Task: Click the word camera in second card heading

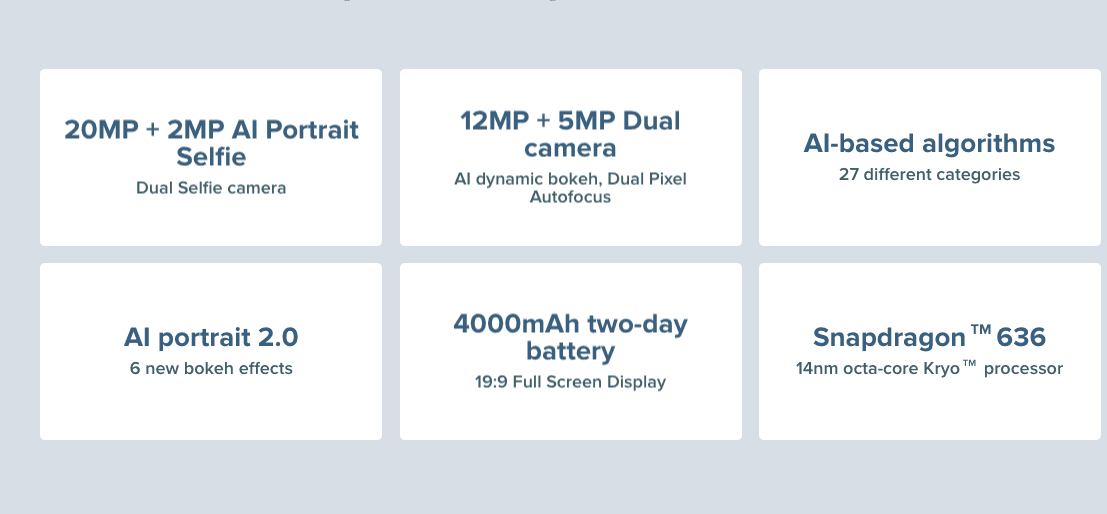Action: pos(570,148)
